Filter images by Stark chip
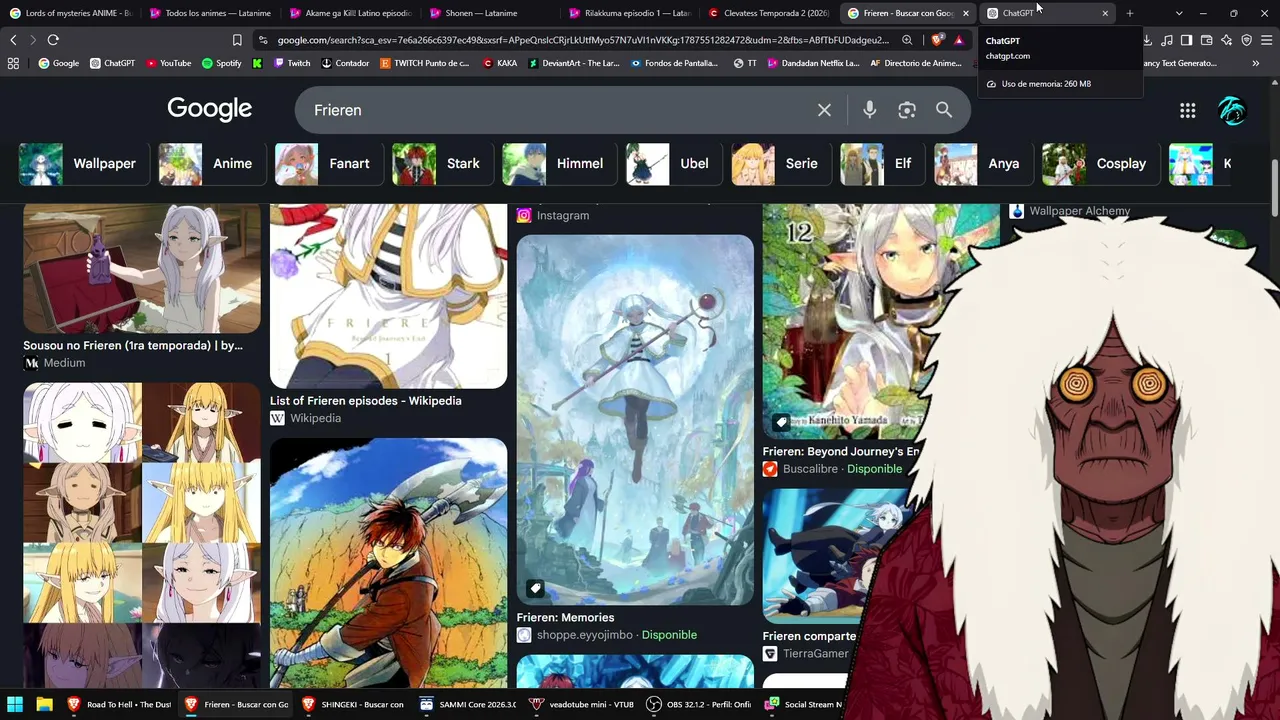This screenshot has height=720, width=1280. pyautogui.click(x=443, y=164)
